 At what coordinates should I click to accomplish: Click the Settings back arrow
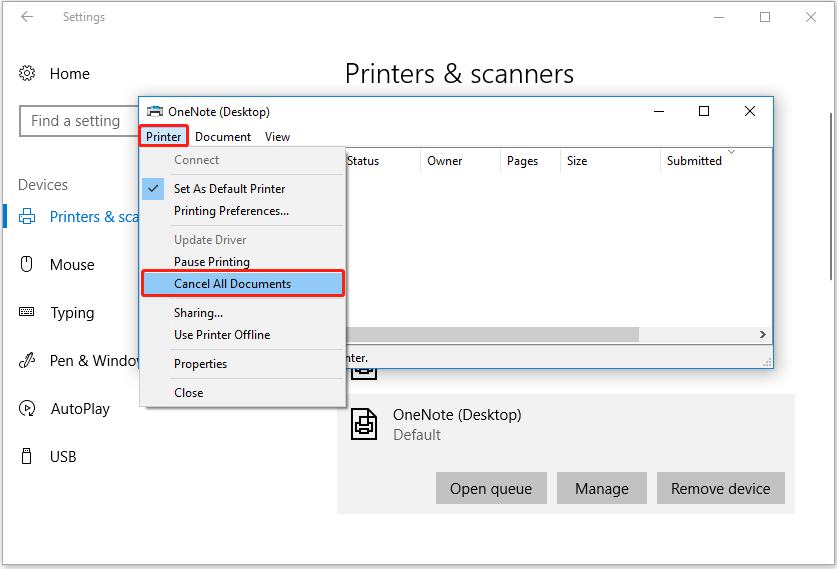pyautogui.click(x=27, y=17)
